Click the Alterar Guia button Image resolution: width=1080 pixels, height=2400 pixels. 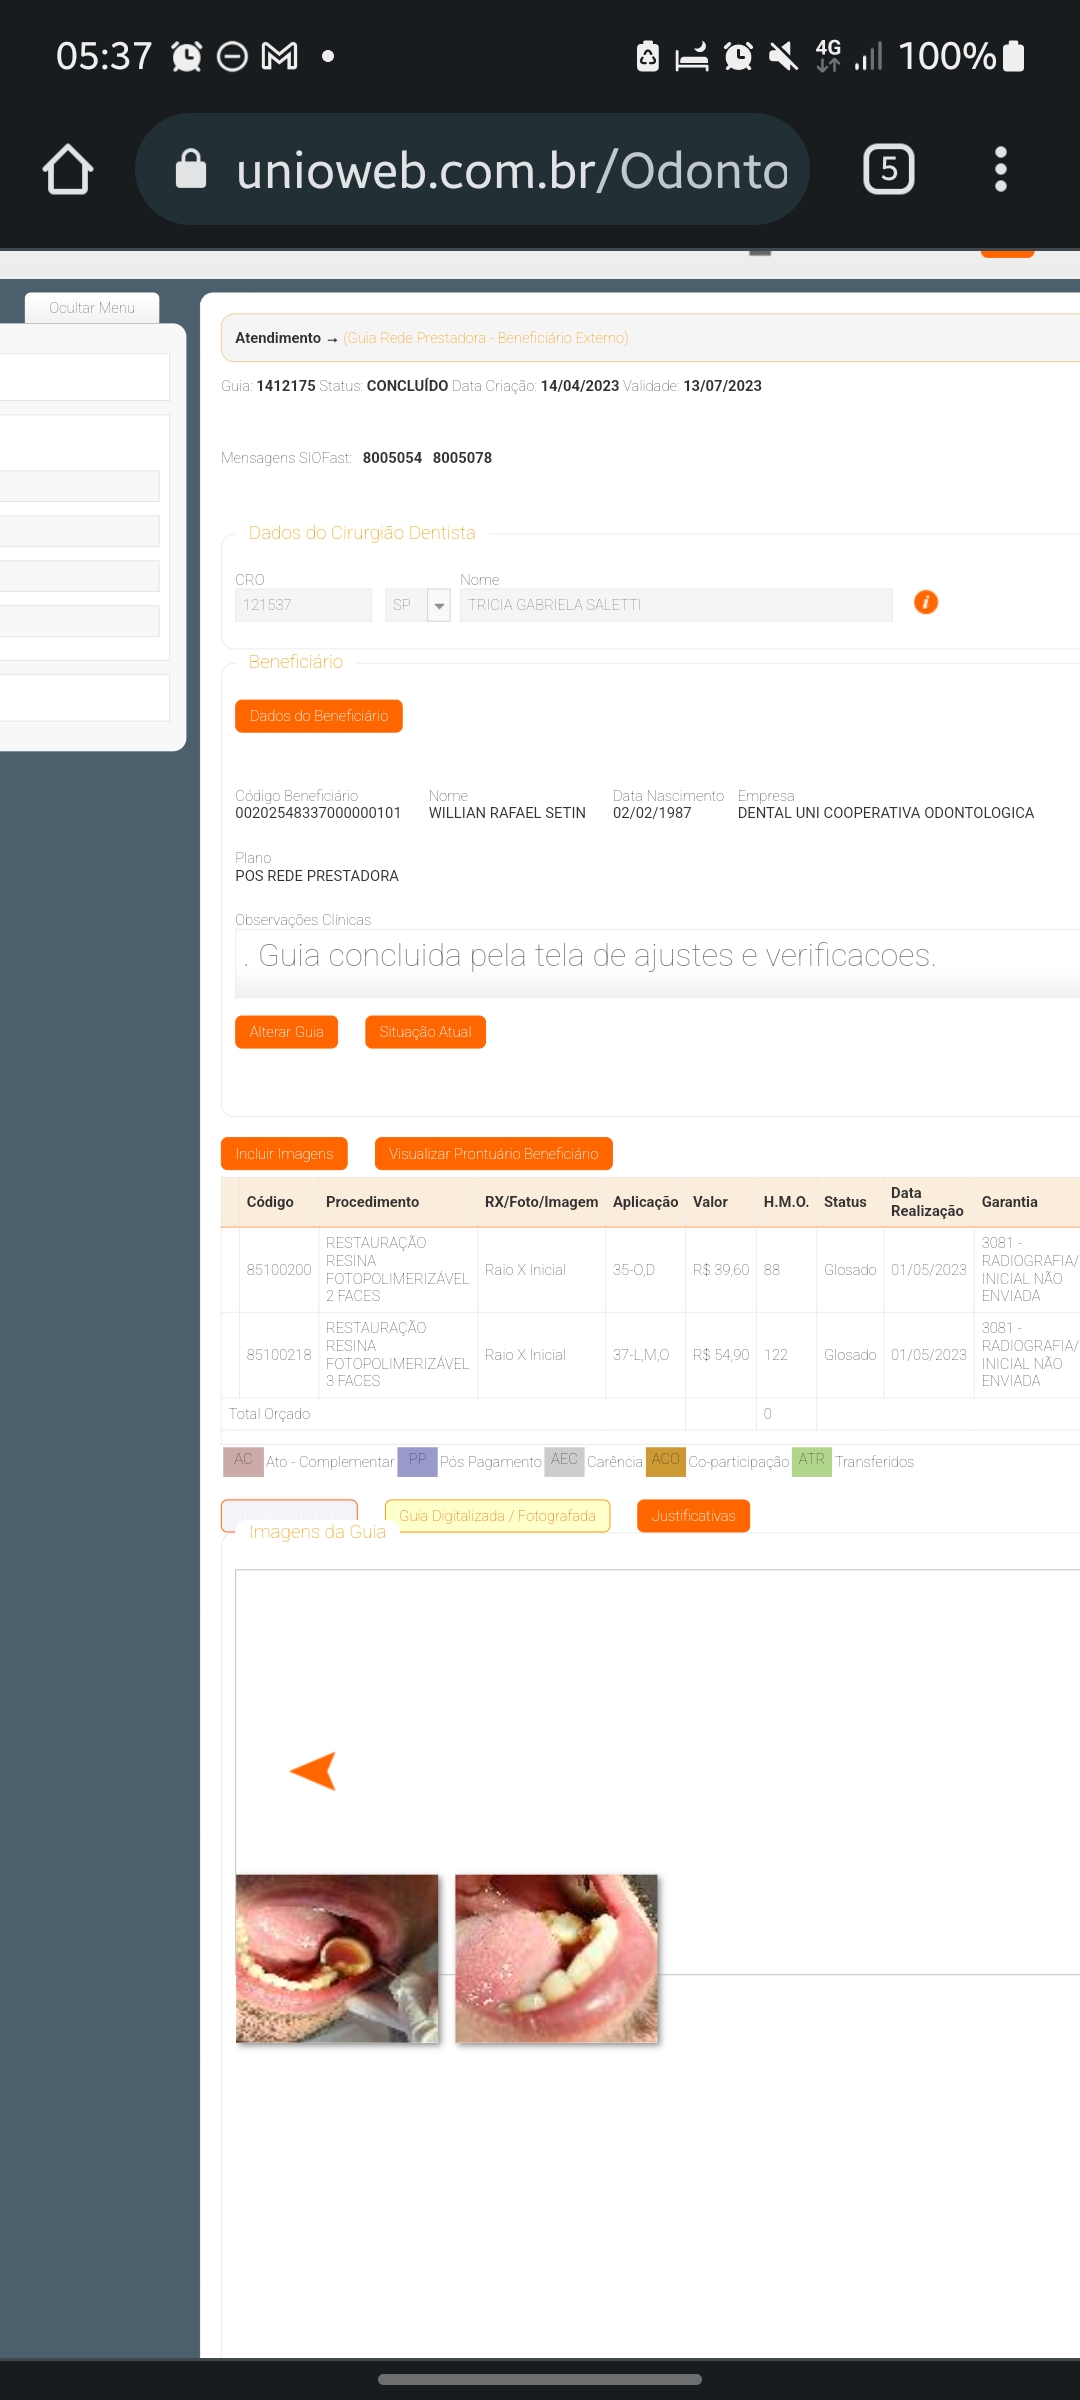286,1032
